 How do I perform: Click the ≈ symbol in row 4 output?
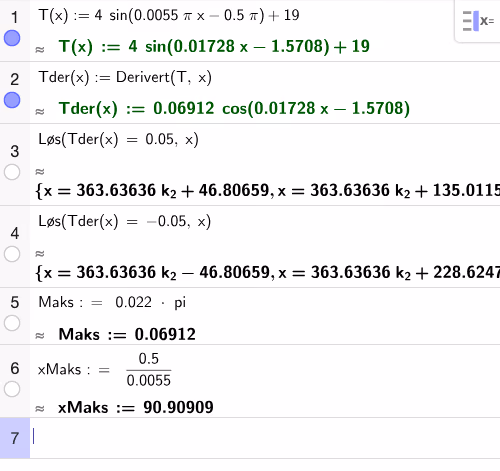(40, 254)
